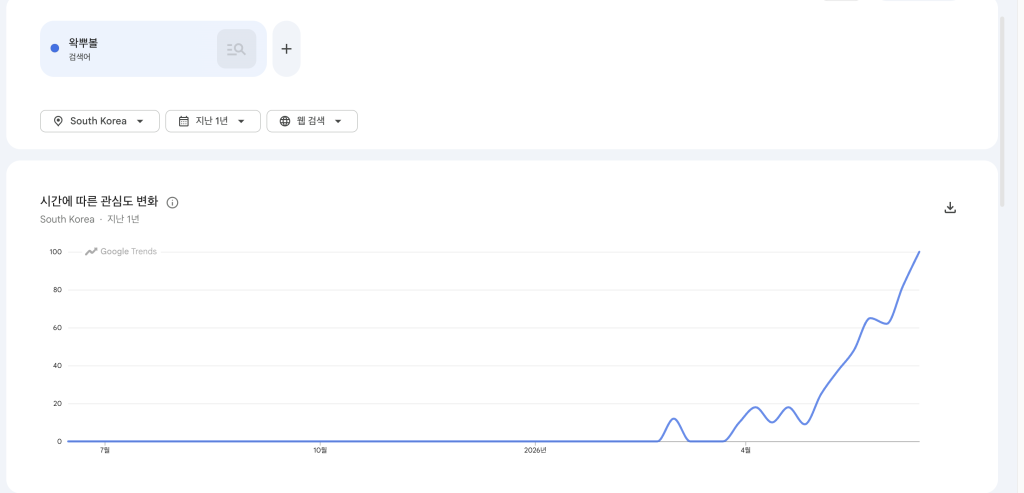Click the Google Trends logo watermark
Image resolution: width=1024 pixels, height=493 pixels.
click(121, 251)
